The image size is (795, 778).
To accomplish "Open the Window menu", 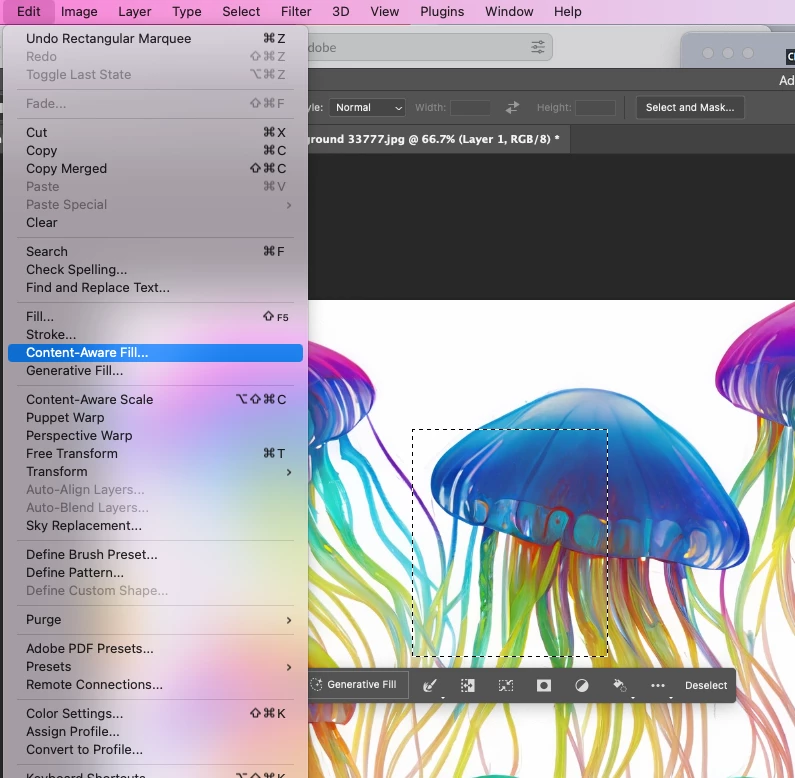I will pyautogui.click(x=509, y=11).
